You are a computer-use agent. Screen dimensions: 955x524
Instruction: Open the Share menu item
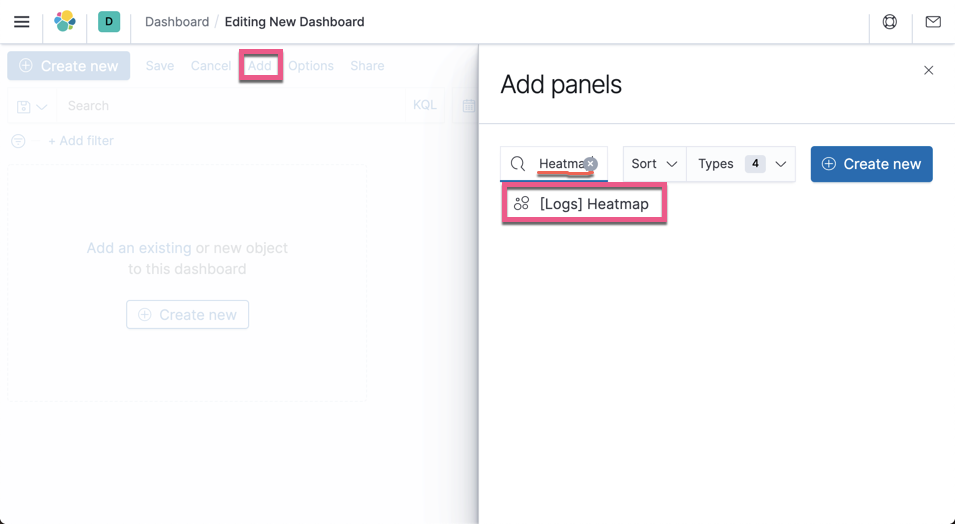pyautogui.click(x=367, y=66)
